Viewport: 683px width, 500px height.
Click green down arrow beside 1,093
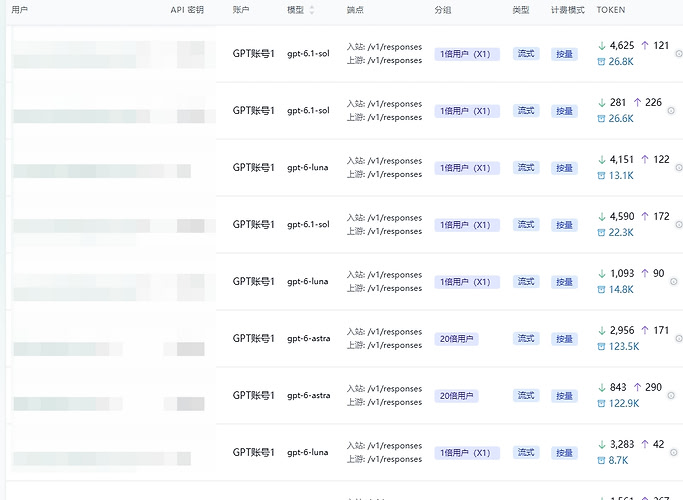pyautogui.click(x=602, y=274)
